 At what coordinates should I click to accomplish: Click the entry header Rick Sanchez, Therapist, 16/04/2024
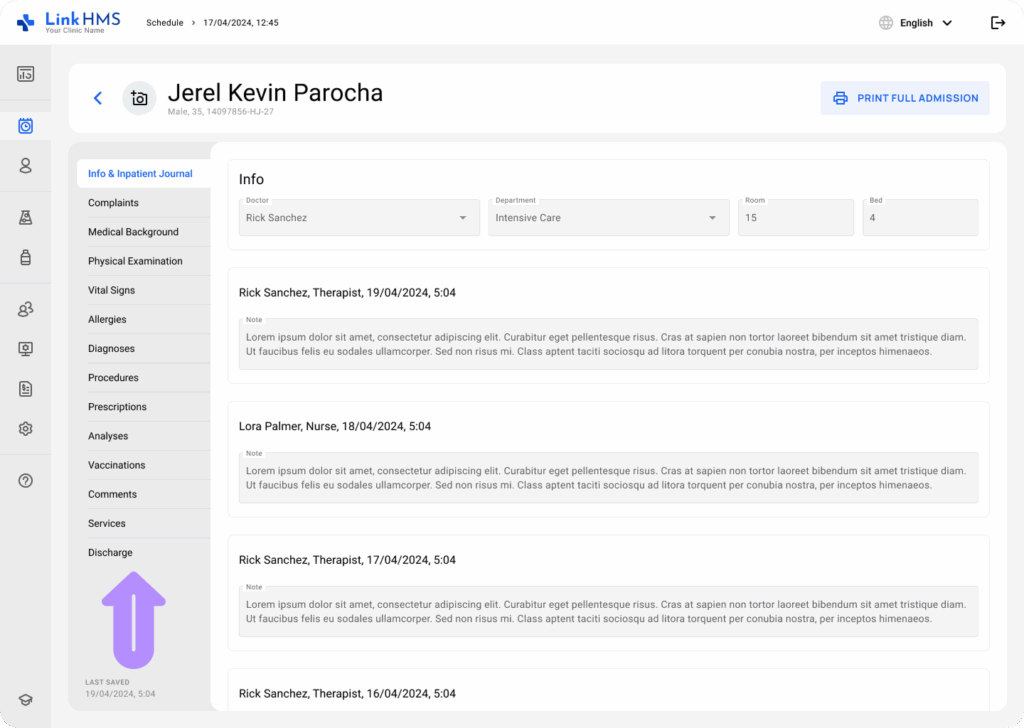coord(347,694)
